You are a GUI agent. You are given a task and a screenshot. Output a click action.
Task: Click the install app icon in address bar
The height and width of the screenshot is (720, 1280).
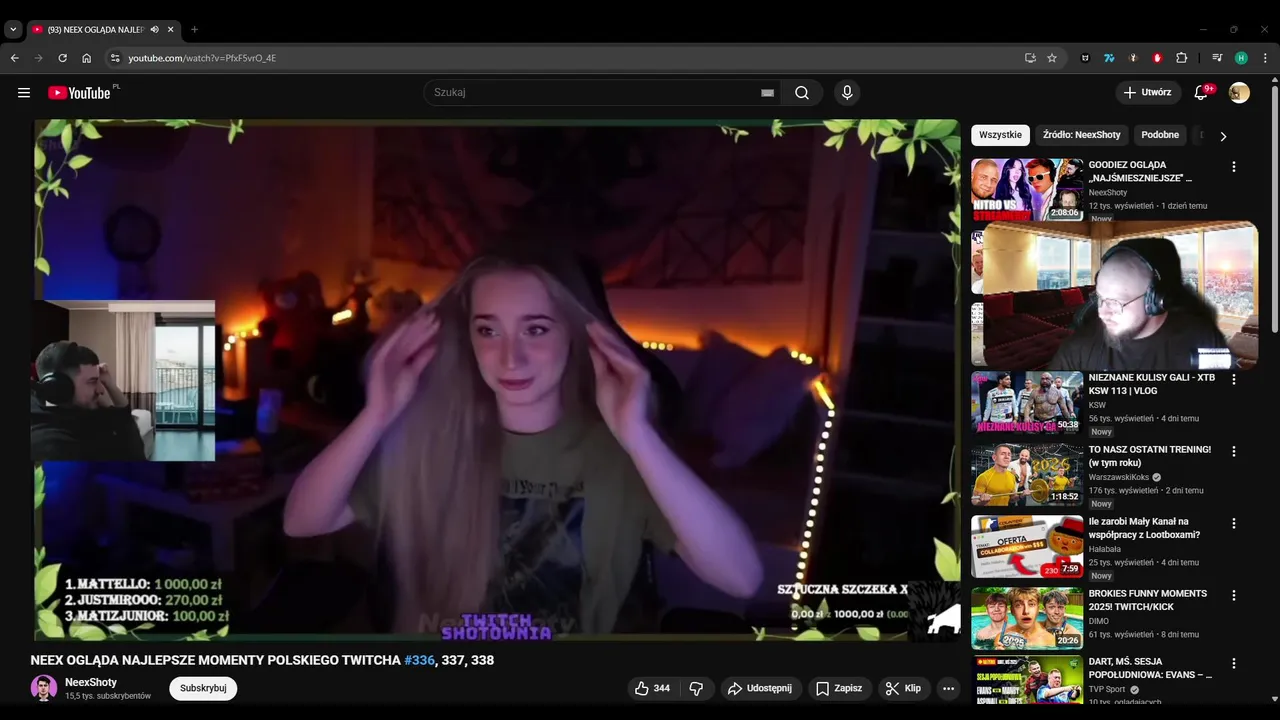click(x=1030, y=58)
